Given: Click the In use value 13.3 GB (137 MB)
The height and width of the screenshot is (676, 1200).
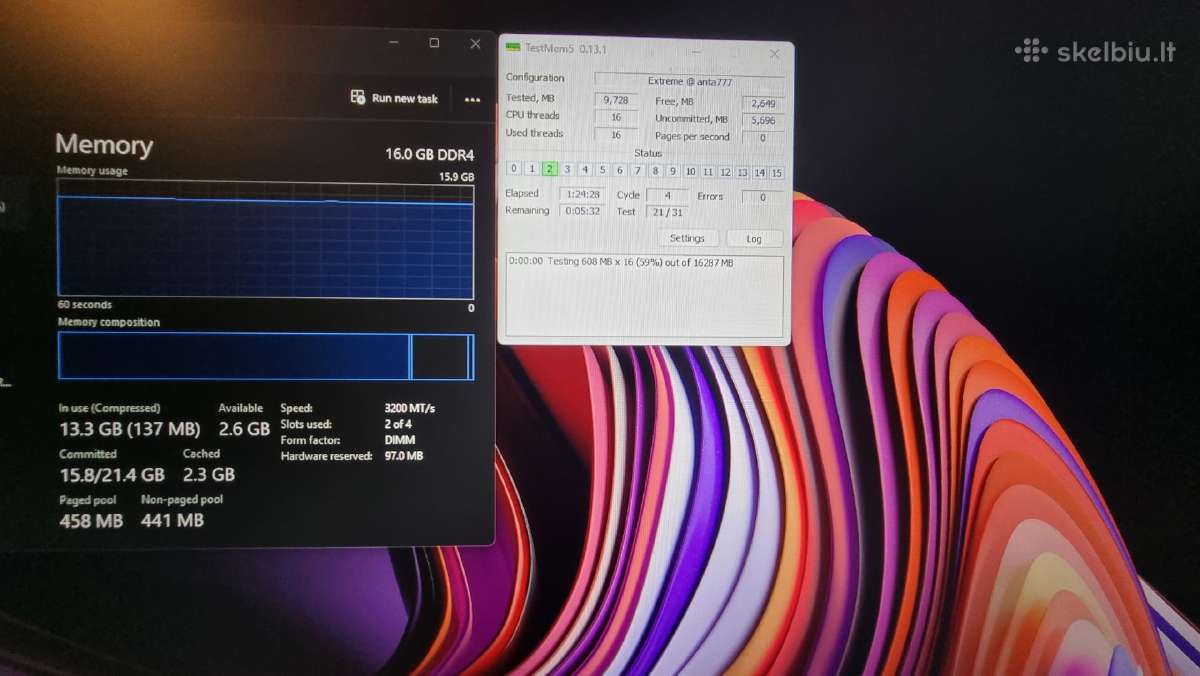Looking at the screenshot, I should 130,429.
